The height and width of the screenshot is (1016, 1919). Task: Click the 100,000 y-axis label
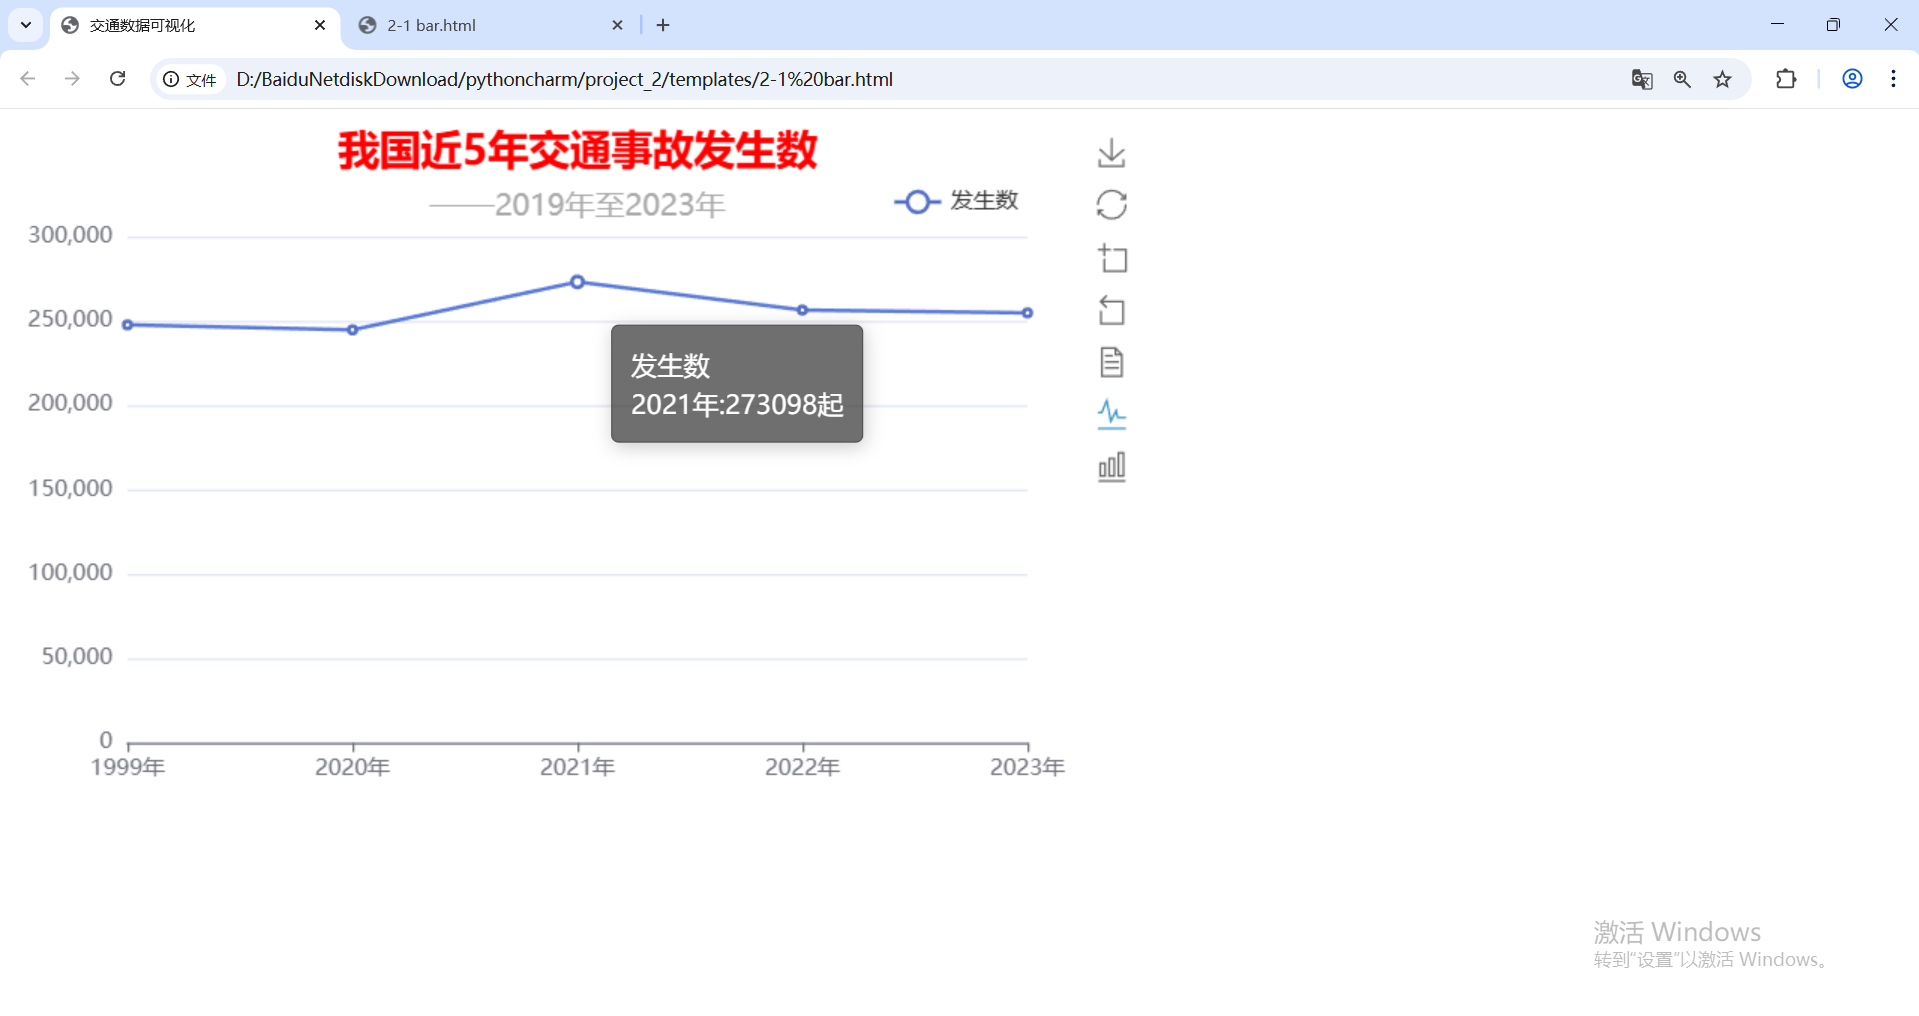tap(70, 572)
